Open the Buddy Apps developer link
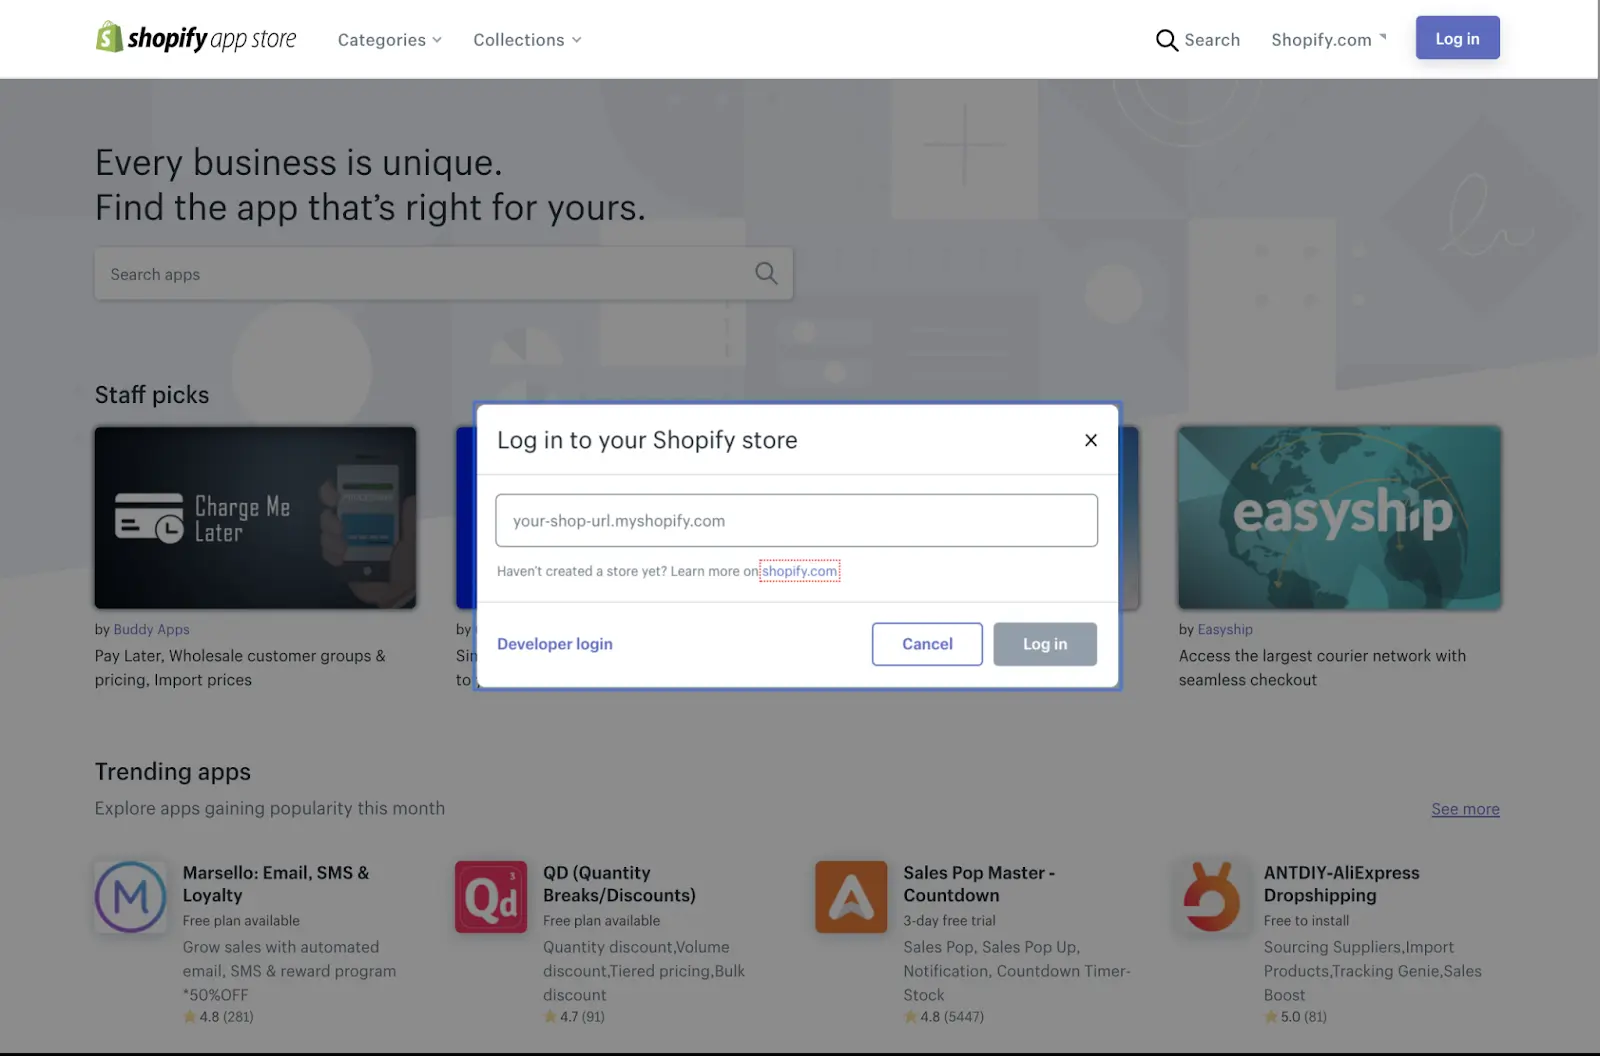This screenshot has width=1600, height=1056. [151, 629]
